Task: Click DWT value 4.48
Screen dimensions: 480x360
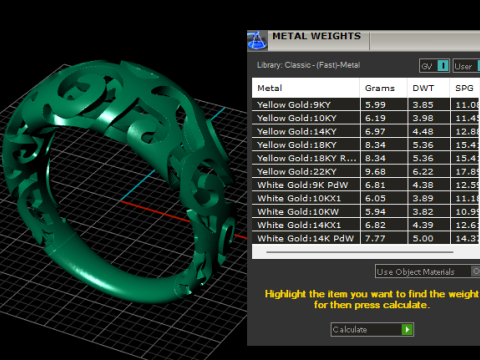Action: [x=423, y=131]
